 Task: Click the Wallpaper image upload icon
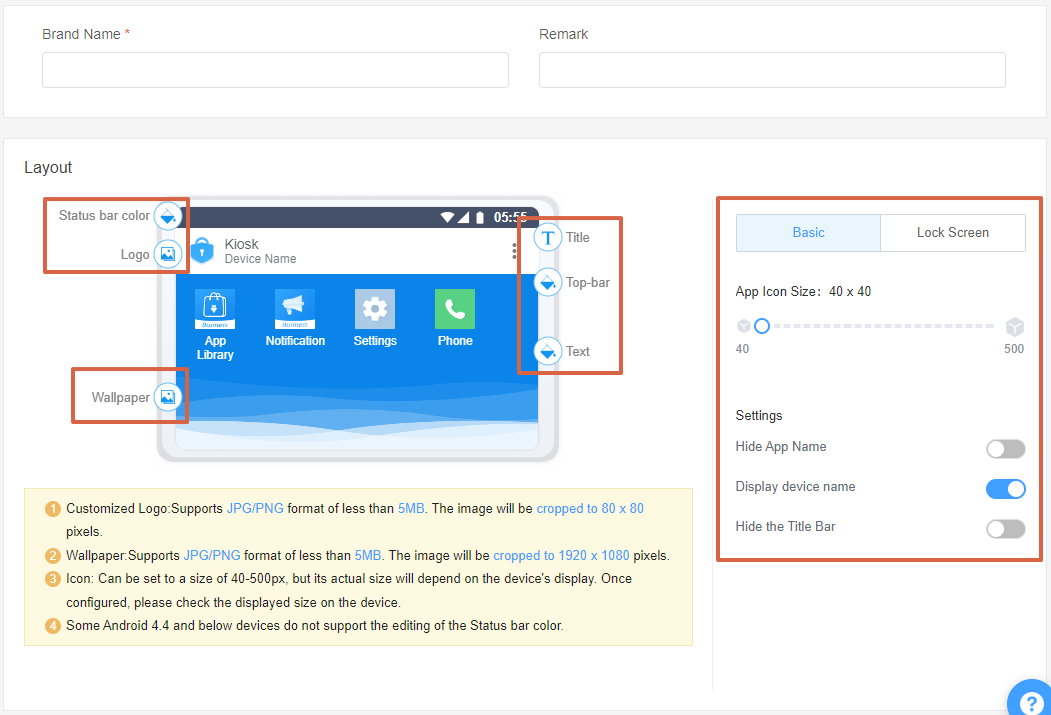point(168,397)
